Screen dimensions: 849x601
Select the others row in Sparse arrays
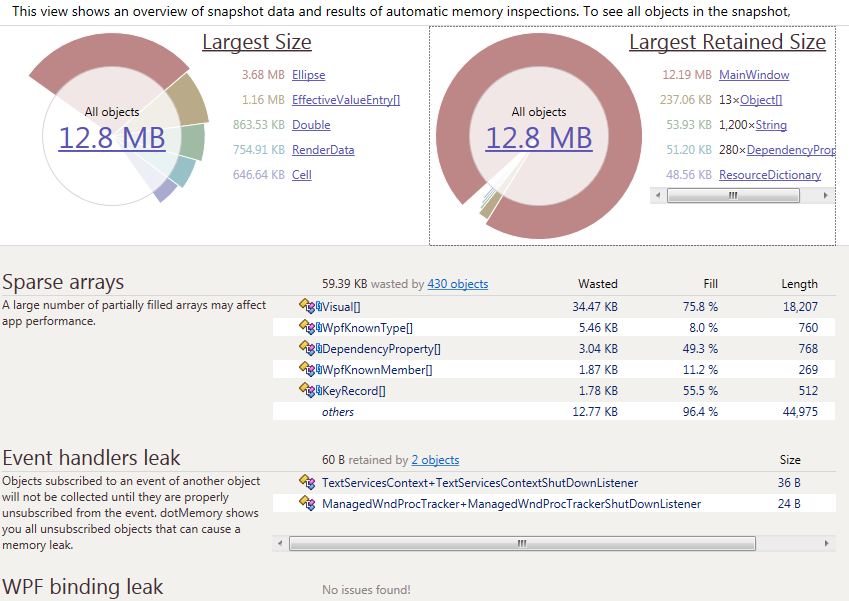pyautogui.click(x=338, y=411)
